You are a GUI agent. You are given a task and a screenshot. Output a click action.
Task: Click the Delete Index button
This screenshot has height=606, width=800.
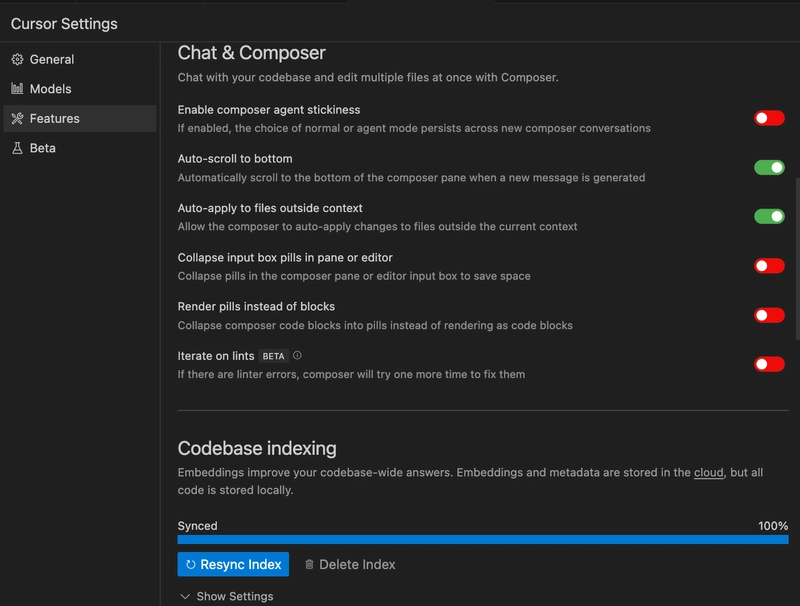[x=350, y=564]
